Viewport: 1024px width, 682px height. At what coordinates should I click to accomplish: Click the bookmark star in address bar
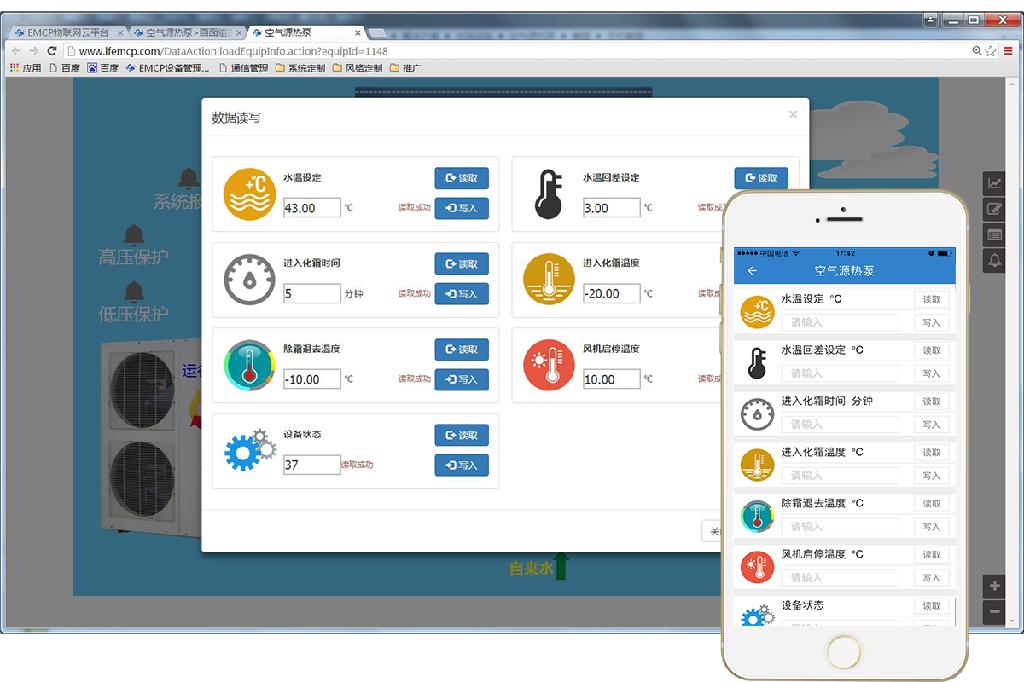pyautogui.click(x=991, y=51)
